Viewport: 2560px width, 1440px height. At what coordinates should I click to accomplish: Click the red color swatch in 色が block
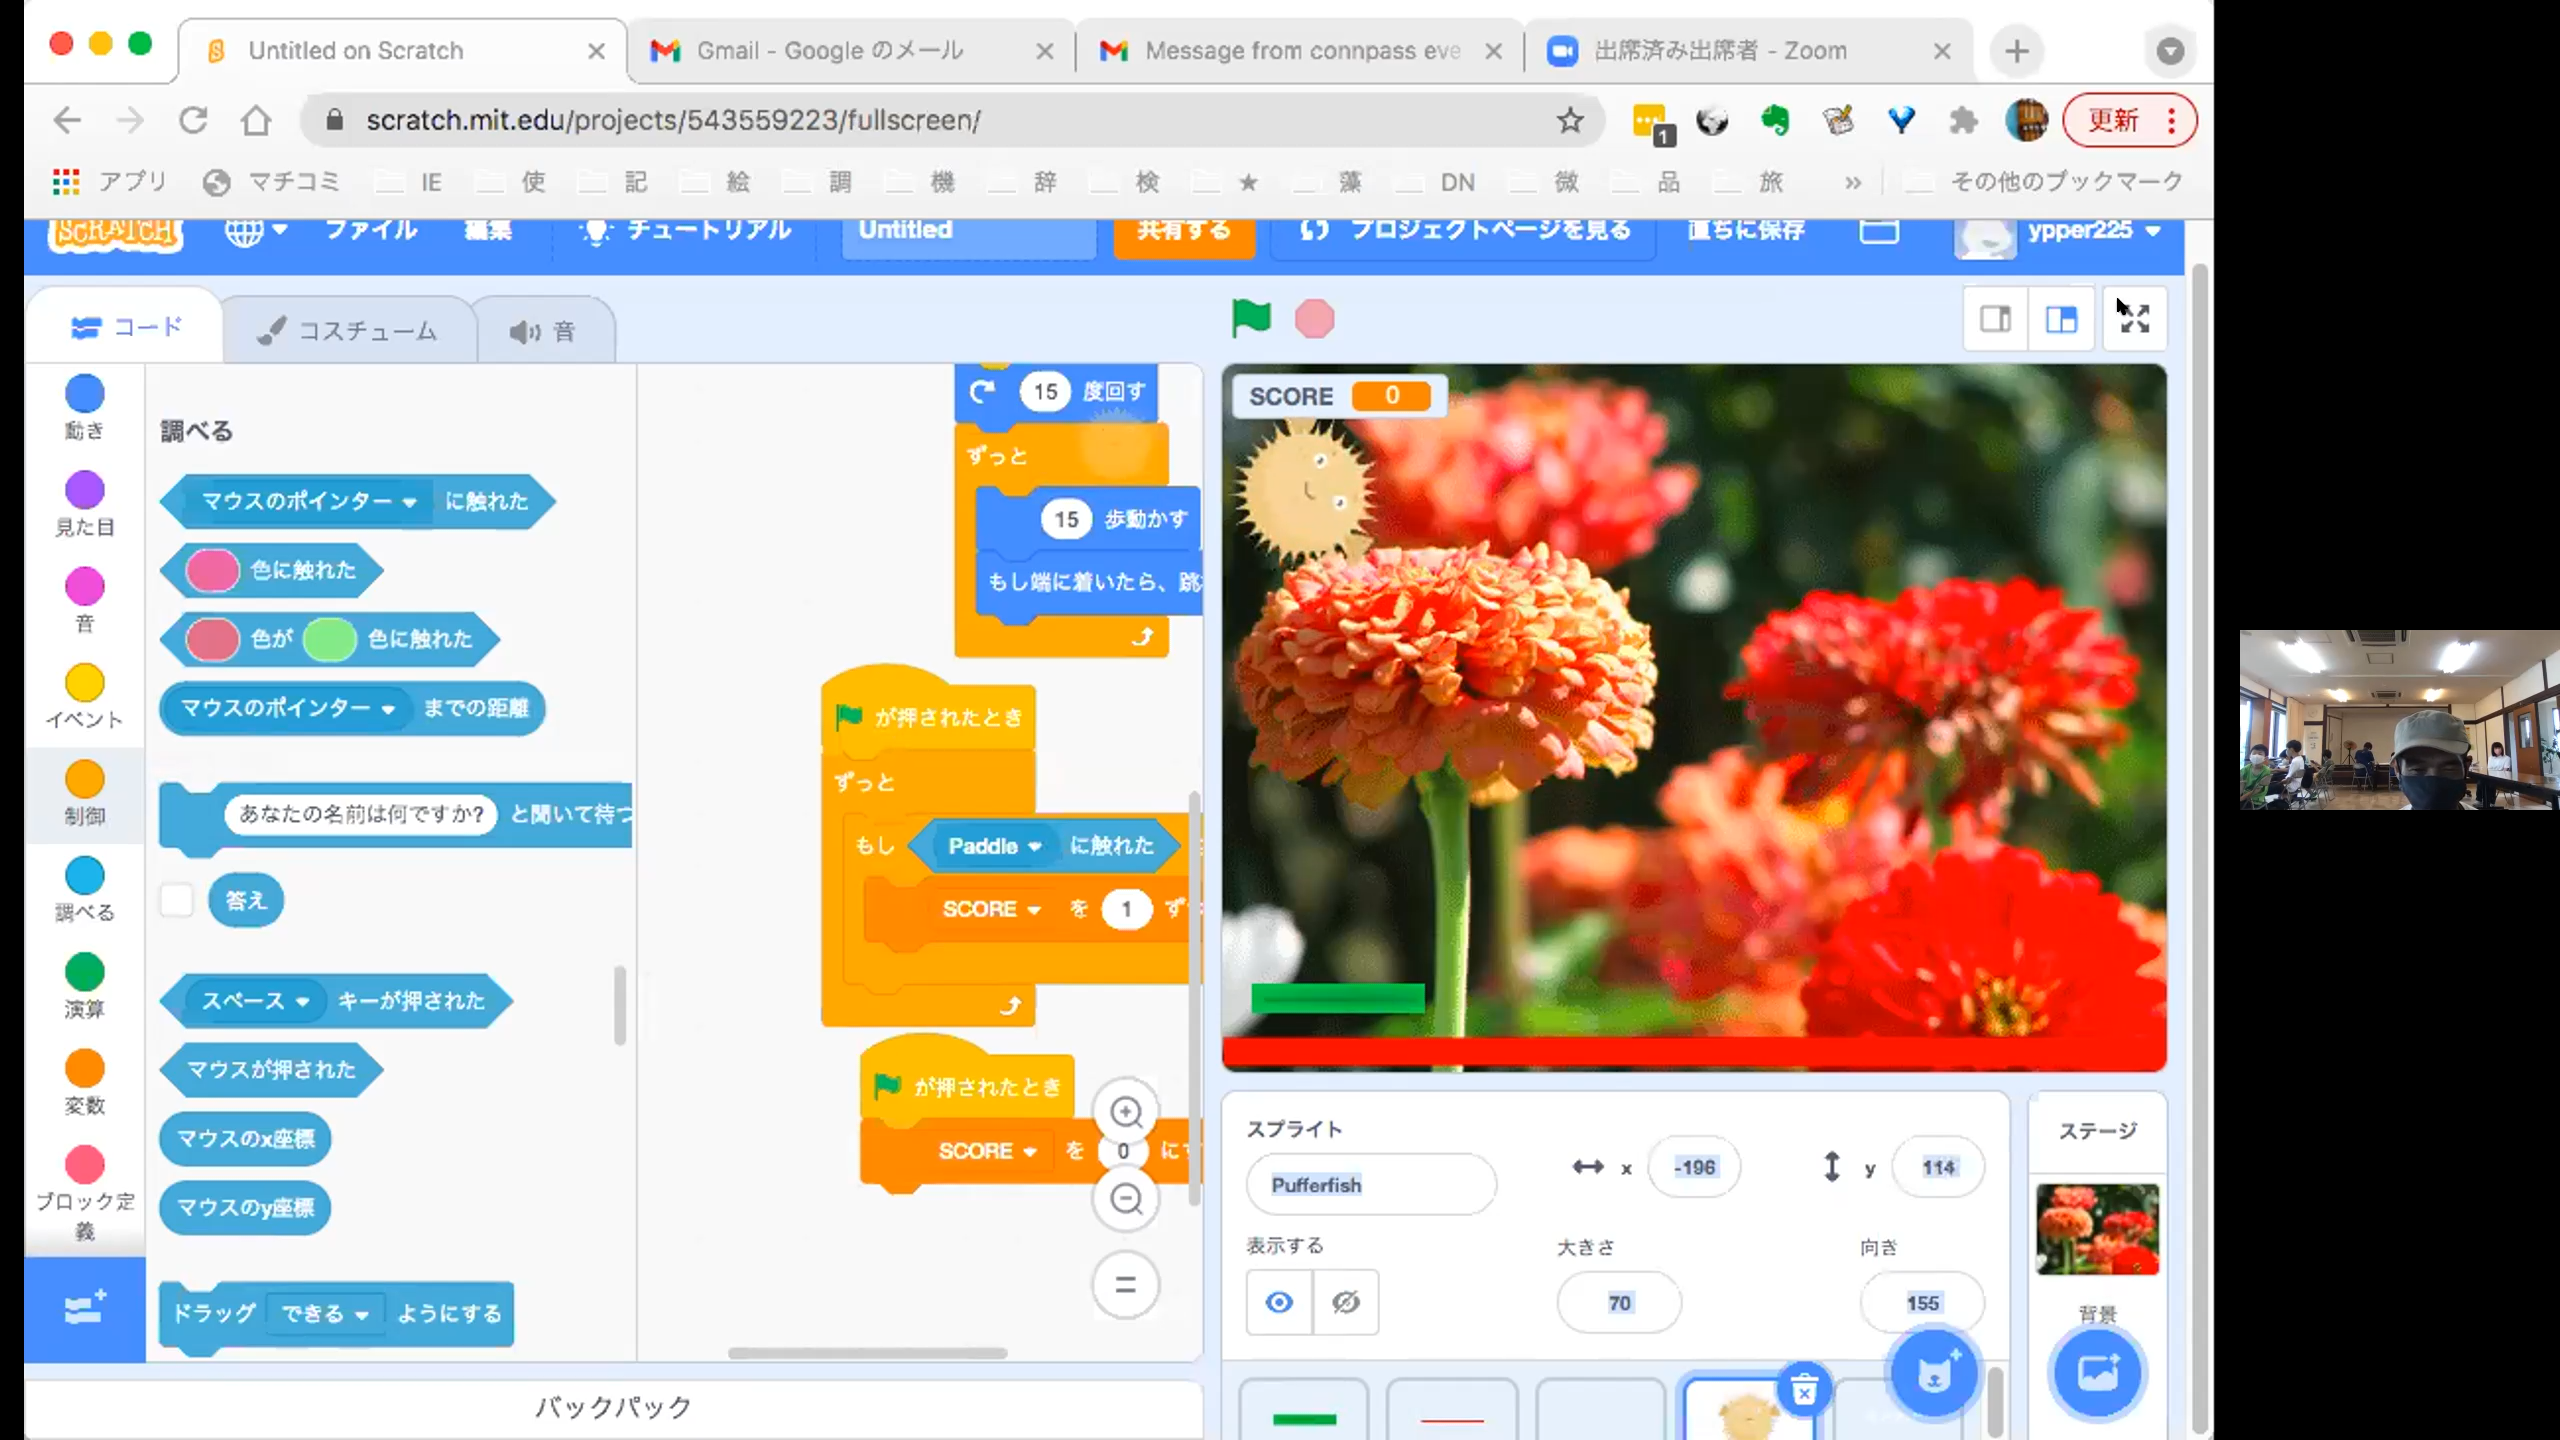pyautogui.click(x=212, y=639)
